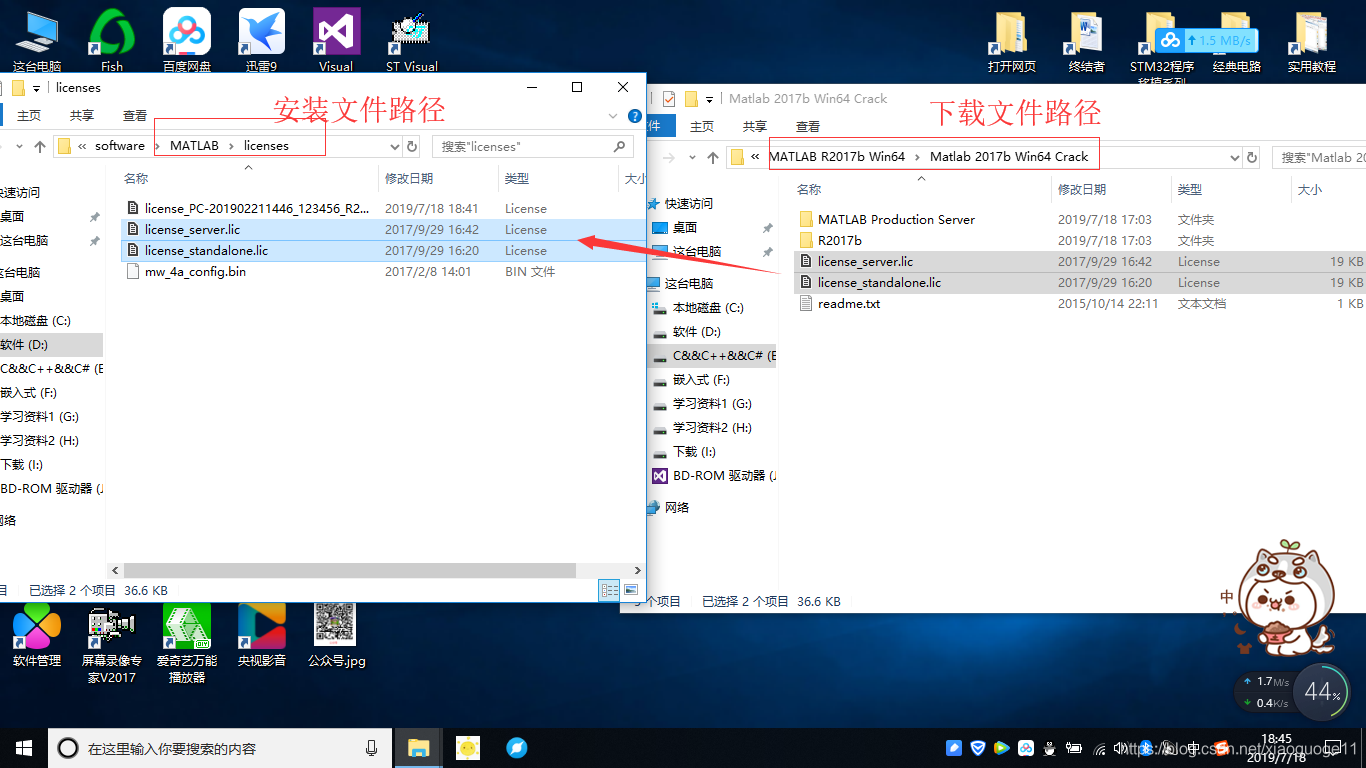Open 共享 tab in Crack window

pyautogui.click(x=755, y=127)
